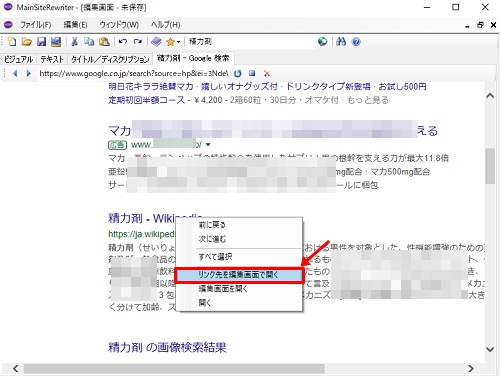The image size is (500, 376).
Task: Click the Paste clipboard icon
Action: tap(104, 42)
